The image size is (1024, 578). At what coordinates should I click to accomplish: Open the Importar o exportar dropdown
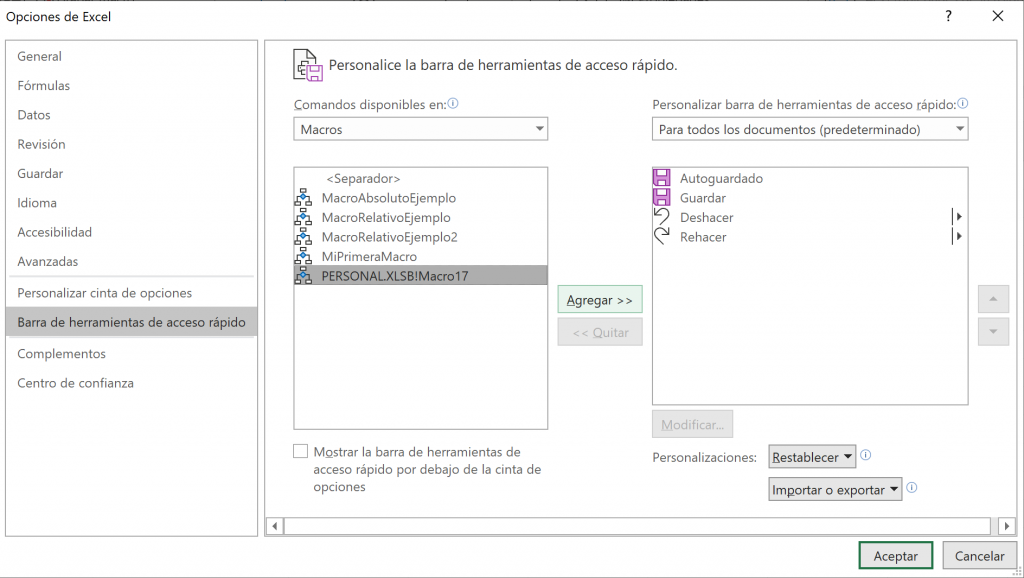(x=835, y=489)
